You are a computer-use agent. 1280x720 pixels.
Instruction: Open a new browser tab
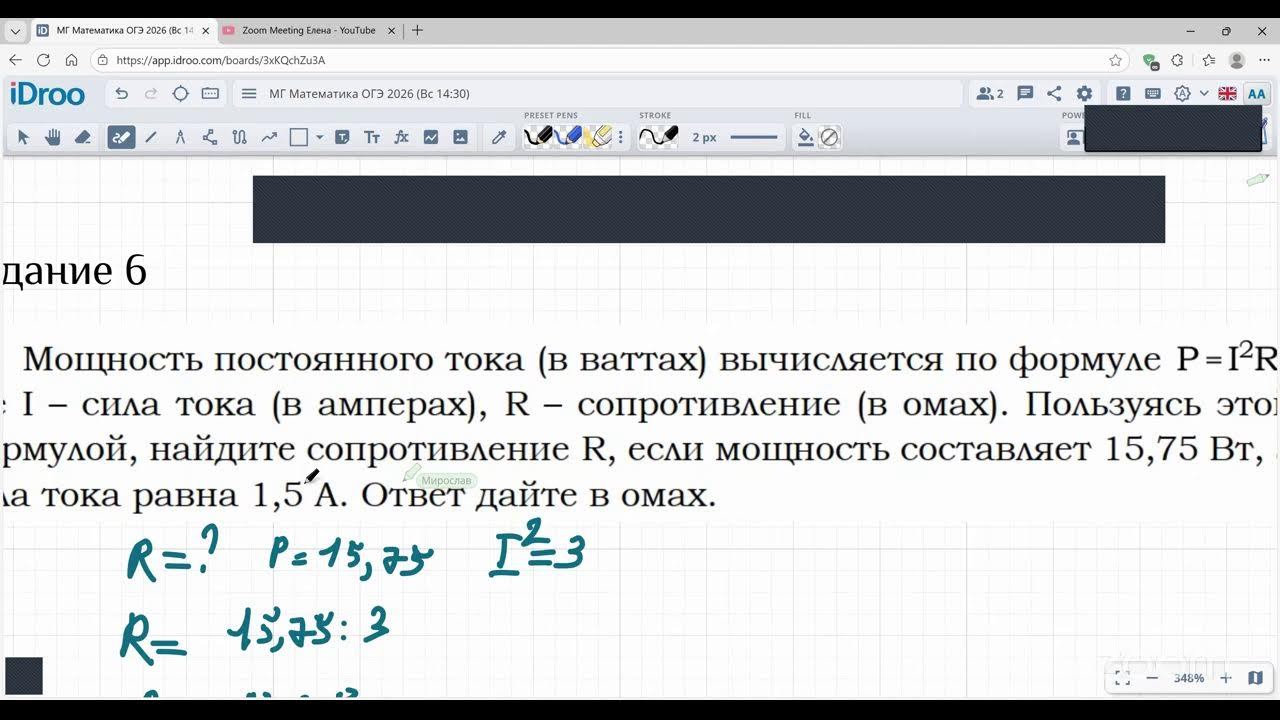coord(418,30)
